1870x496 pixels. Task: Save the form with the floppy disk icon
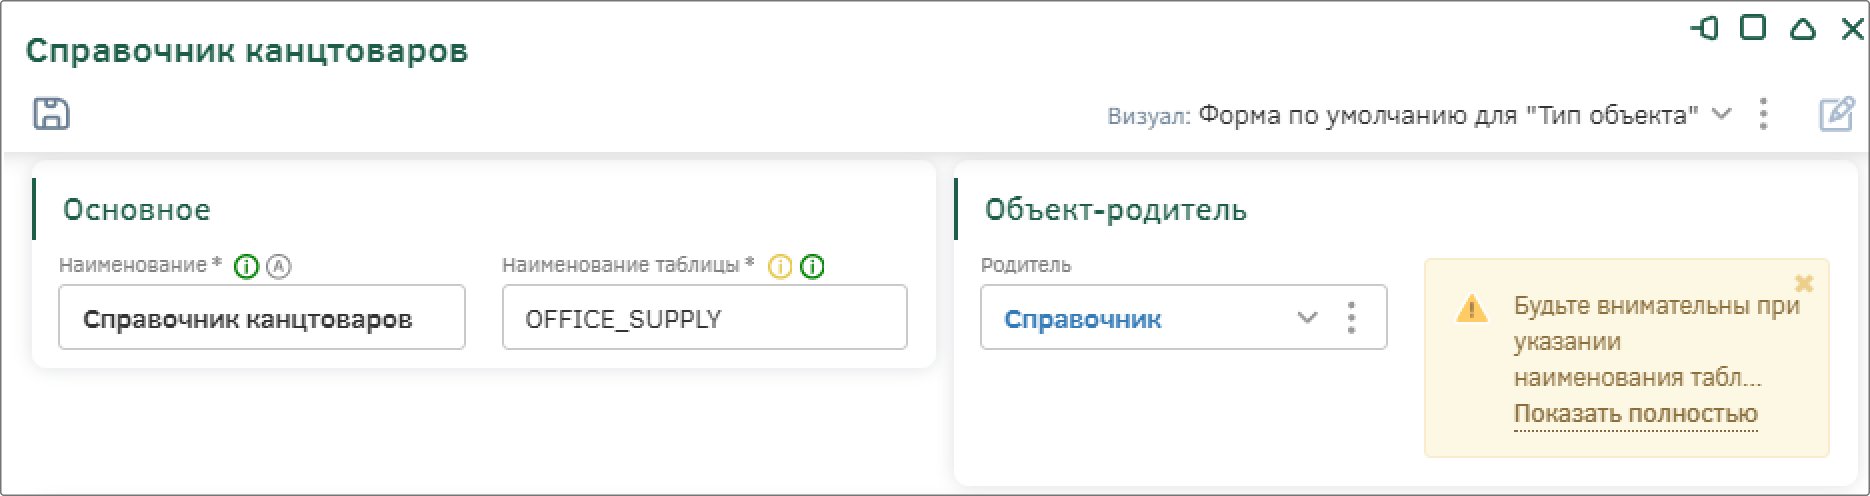[x=52, y=114]
